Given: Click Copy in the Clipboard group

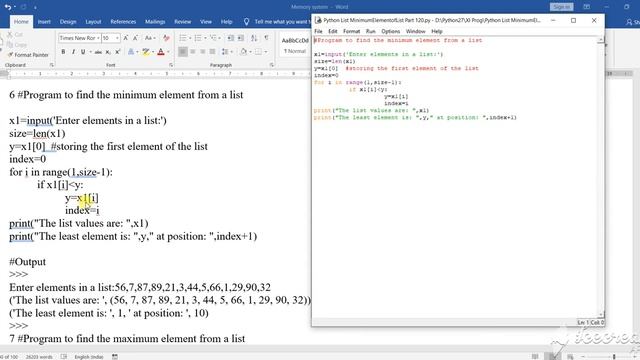Looking at the screenshot, I should [x=17, y=45].
